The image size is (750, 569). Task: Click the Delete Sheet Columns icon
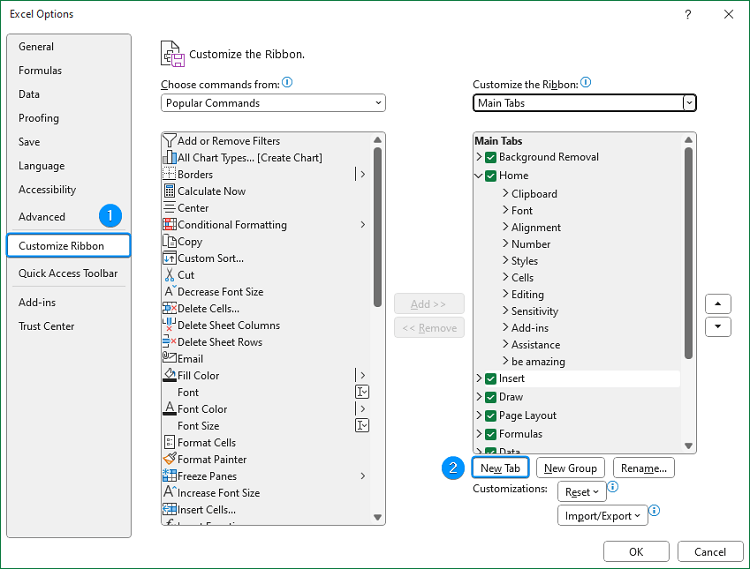[169, 325]
